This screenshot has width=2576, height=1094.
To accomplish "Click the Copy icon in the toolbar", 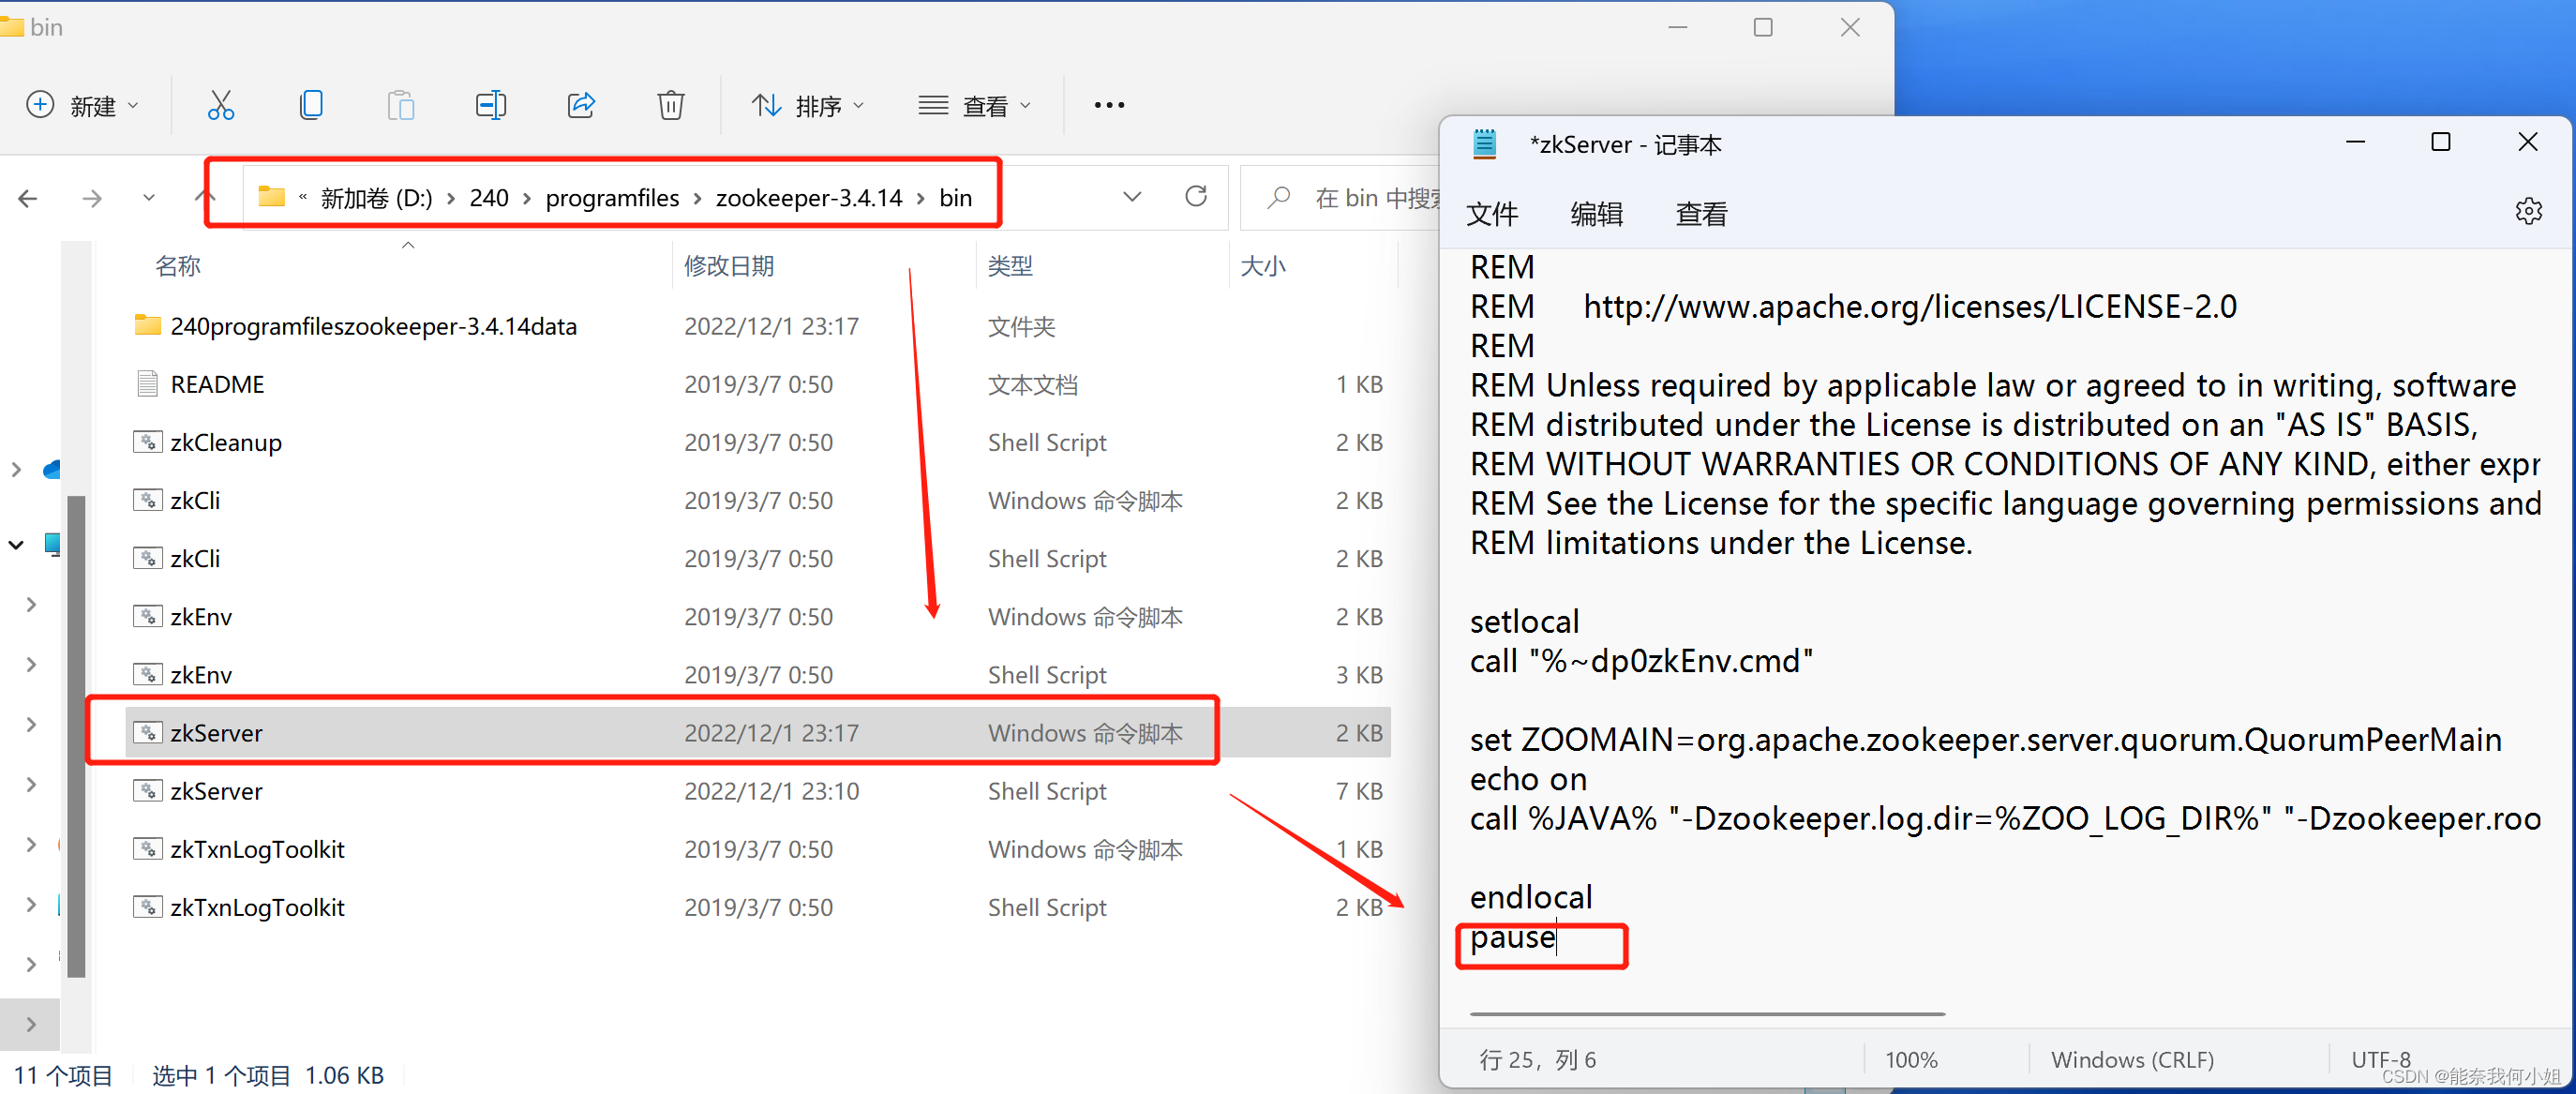I will [x=311, y=104].
